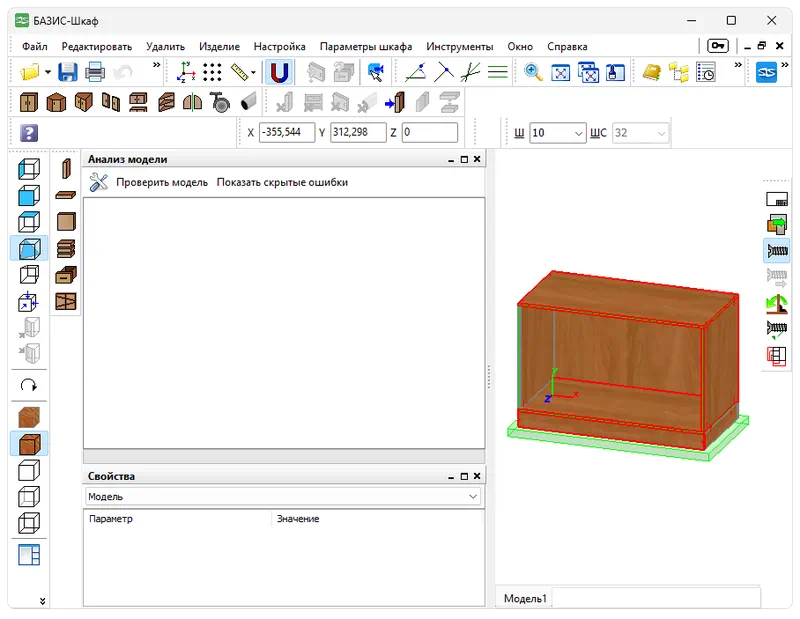Click the yellow book icon
The width and height of the screenshot is (800, 619).
coord(652,72)
